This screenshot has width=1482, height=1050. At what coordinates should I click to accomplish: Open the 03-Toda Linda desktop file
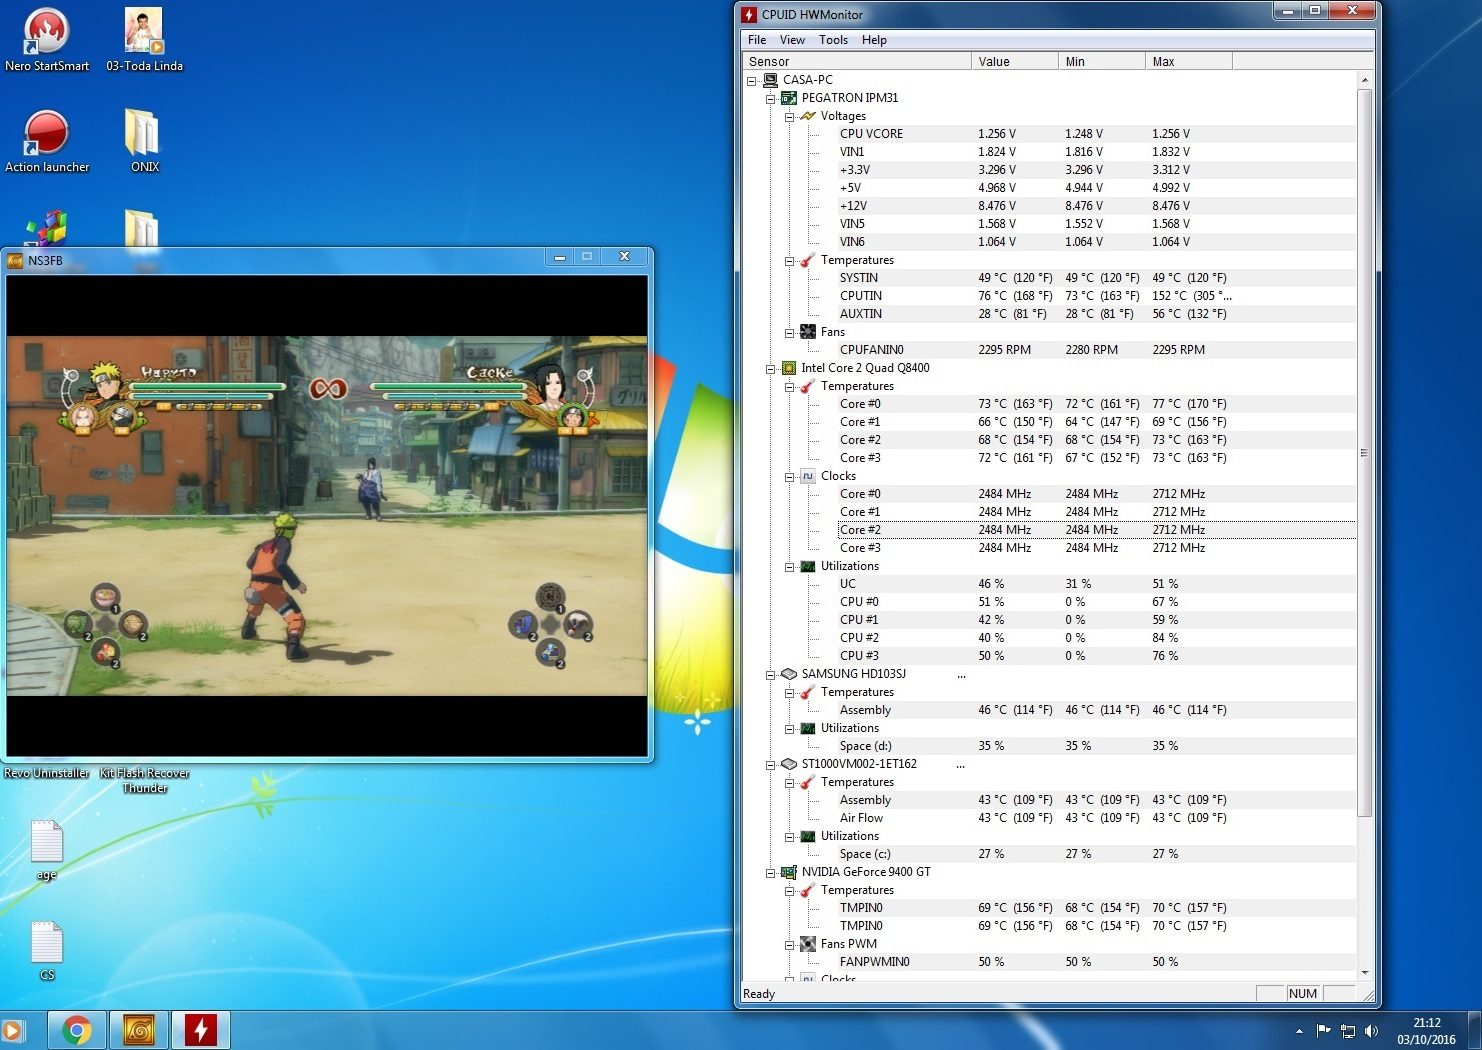pos(144,40)
